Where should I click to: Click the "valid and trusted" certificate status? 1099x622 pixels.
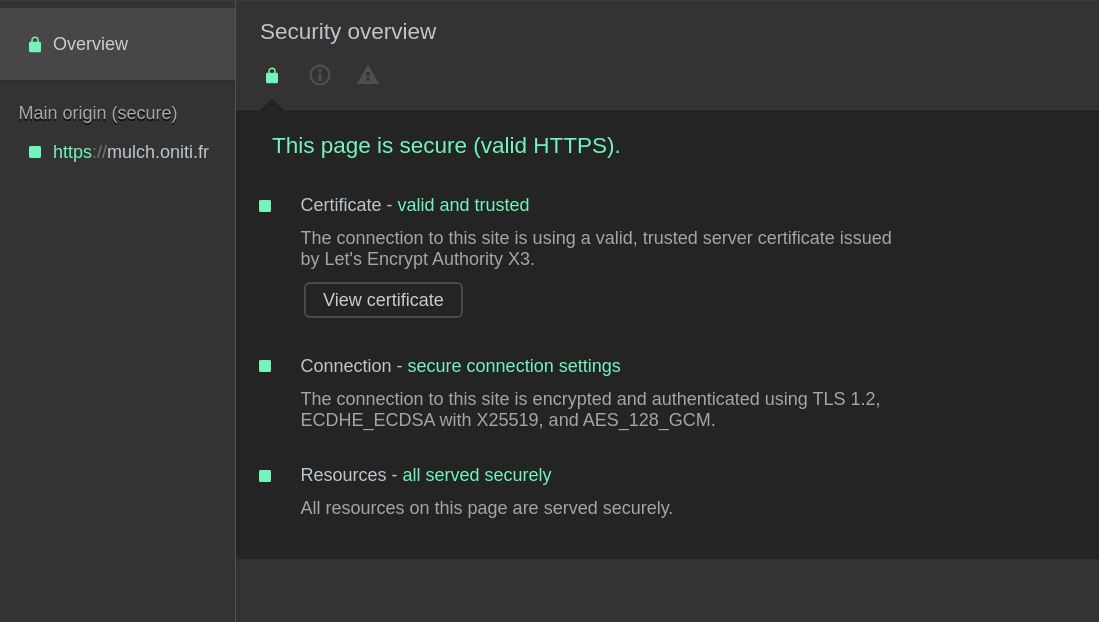(x=463, y=205)
